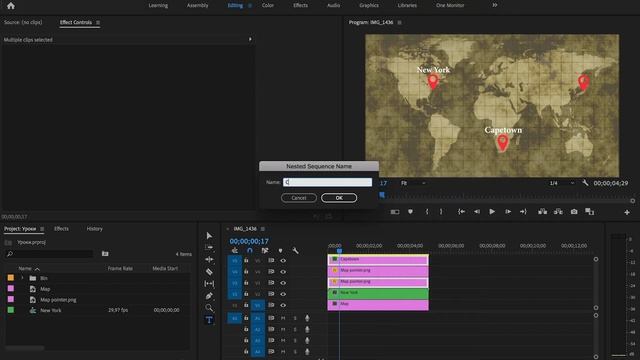This screenshot has height=360, width=640.
Task: Enable voice-over record on A1
Action: pos(307,318)
